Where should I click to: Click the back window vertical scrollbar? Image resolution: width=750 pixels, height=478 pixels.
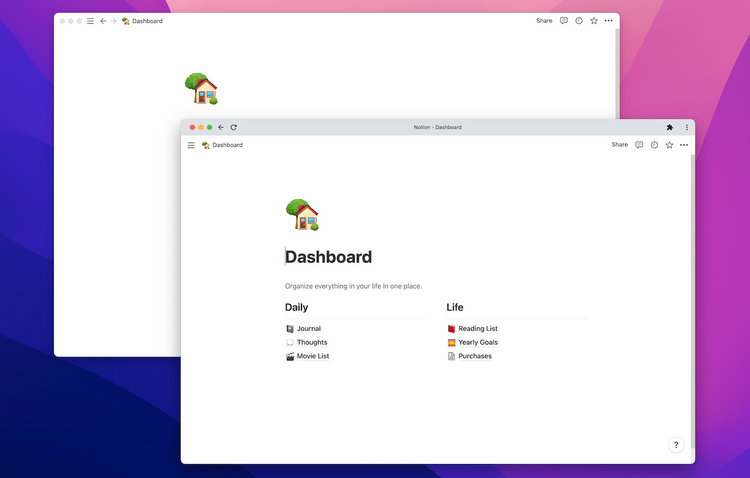617,72
